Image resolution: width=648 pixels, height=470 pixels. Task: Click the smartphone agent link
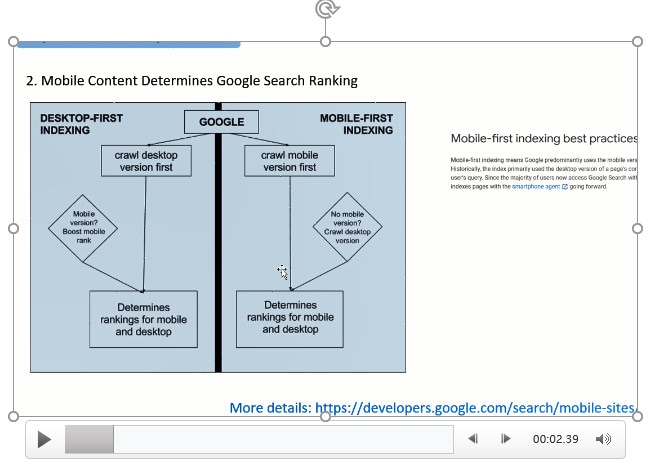tap(540, 186)
